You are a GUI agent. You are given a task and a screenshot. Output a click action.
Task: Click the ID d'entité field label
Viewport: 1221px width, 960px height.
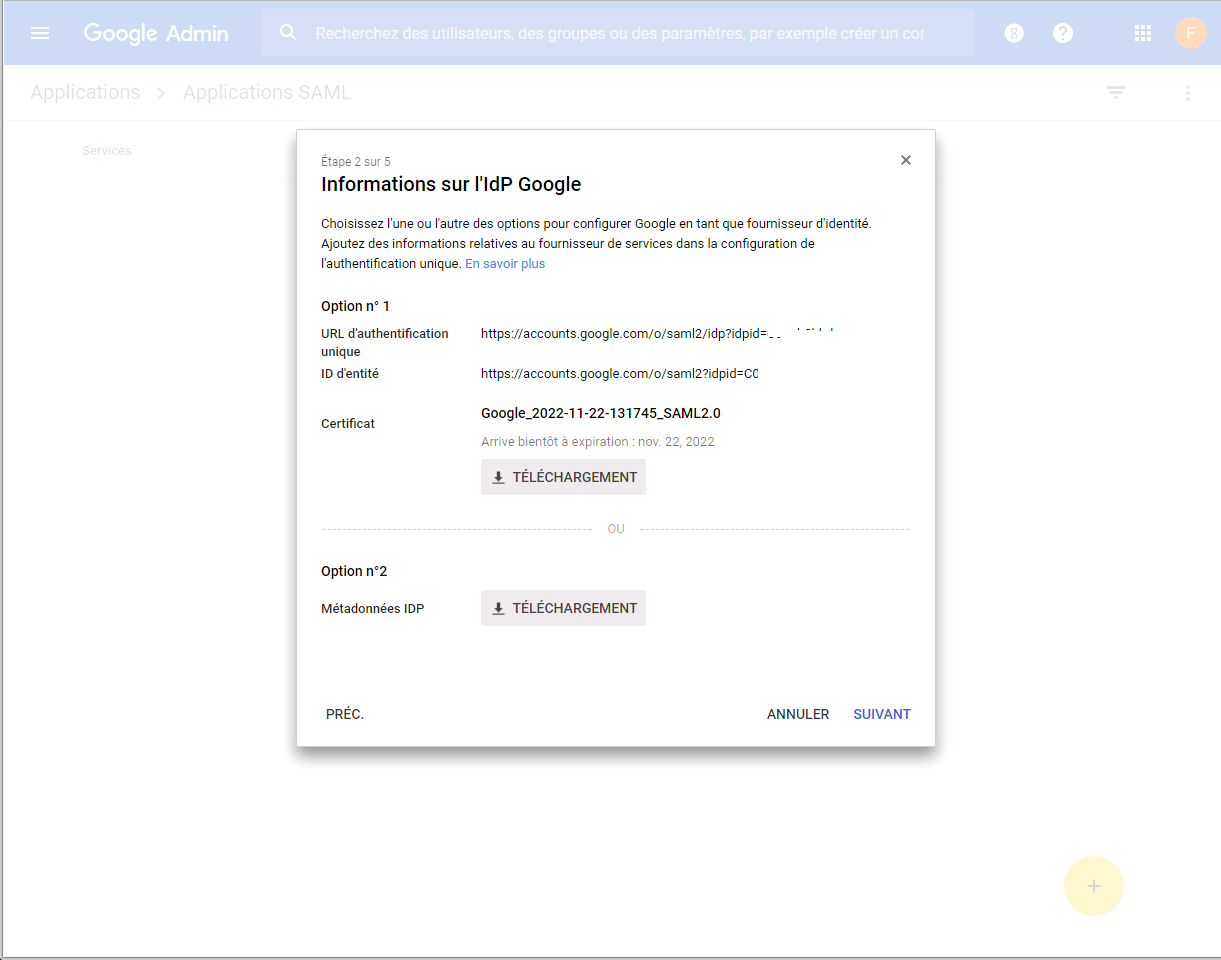point(350,374)
